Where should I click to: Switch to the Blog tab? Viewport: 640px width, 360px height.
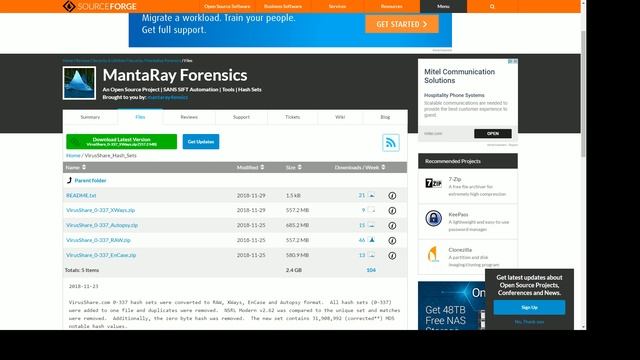[x=385, y=117]
